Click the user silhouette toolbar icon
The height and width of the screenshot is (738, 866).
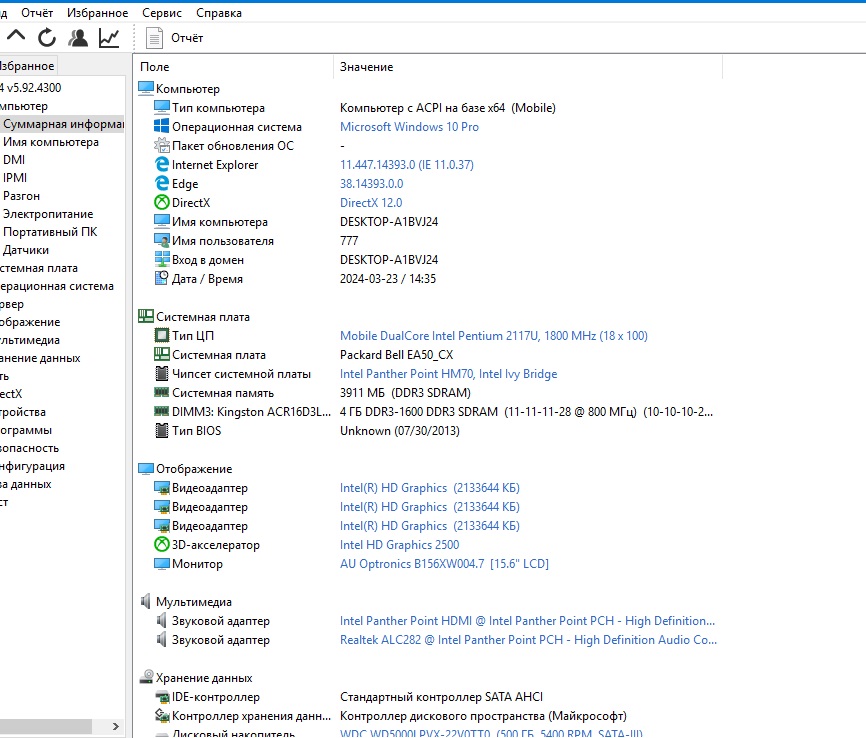(77, 38)
